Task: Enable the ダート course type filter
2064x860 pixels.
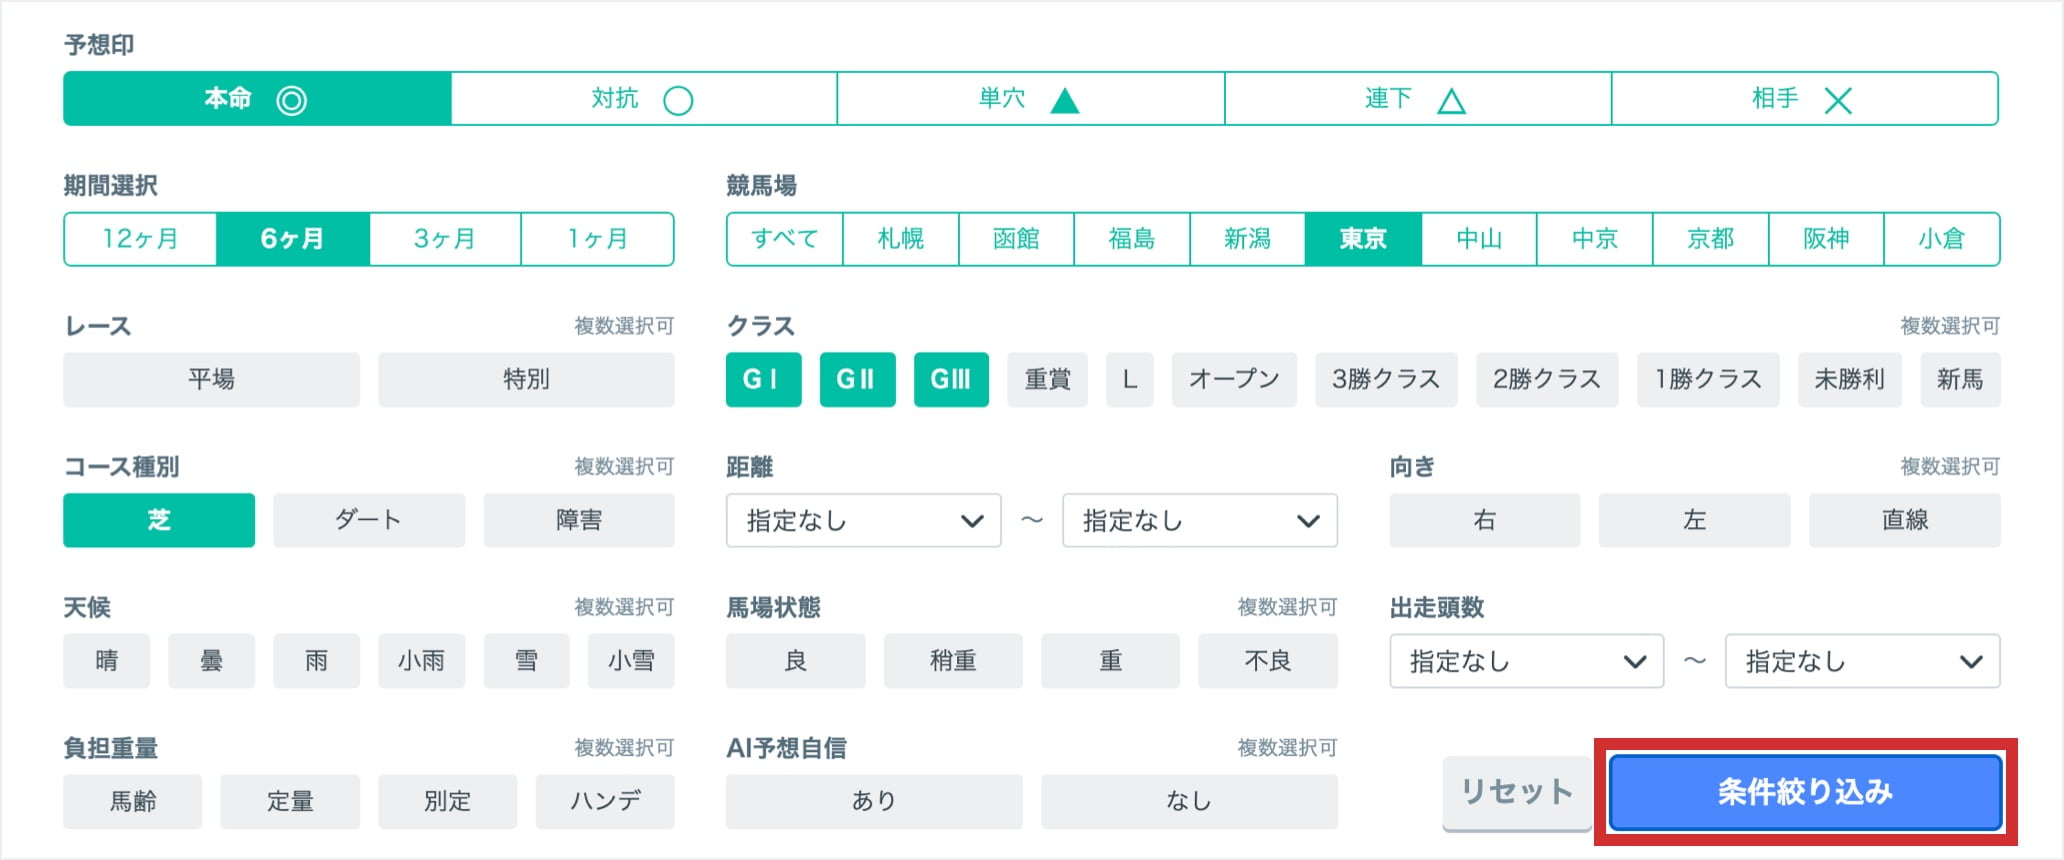Action: [368, 520]
